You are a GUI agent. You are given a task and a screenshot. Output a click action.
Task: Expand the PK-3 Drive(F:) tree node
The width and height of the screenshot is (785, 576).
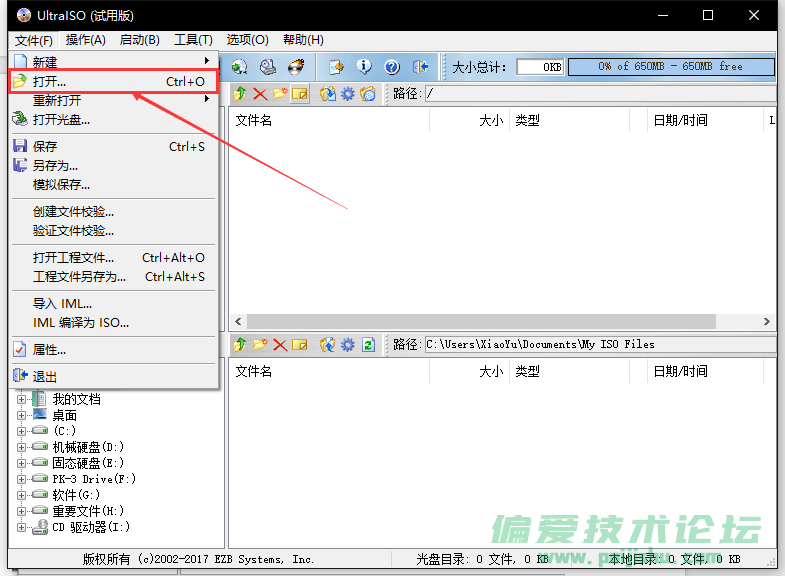click(21, 479)
